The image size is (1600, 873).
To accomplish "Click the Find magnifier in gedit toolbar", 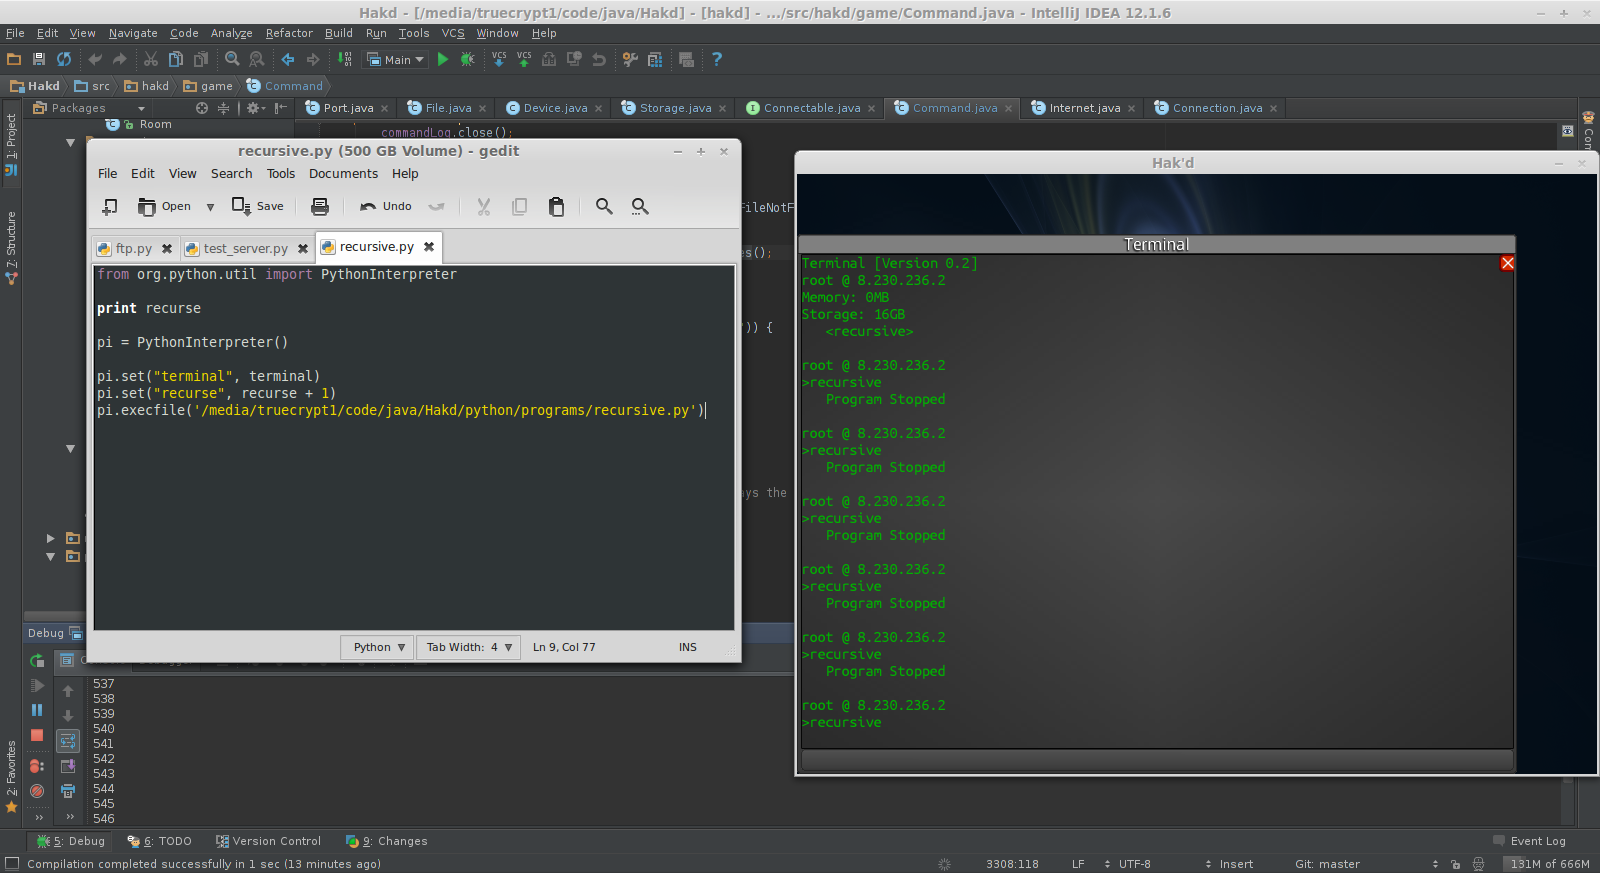I will pyautogui.click(x=604, y=207).
